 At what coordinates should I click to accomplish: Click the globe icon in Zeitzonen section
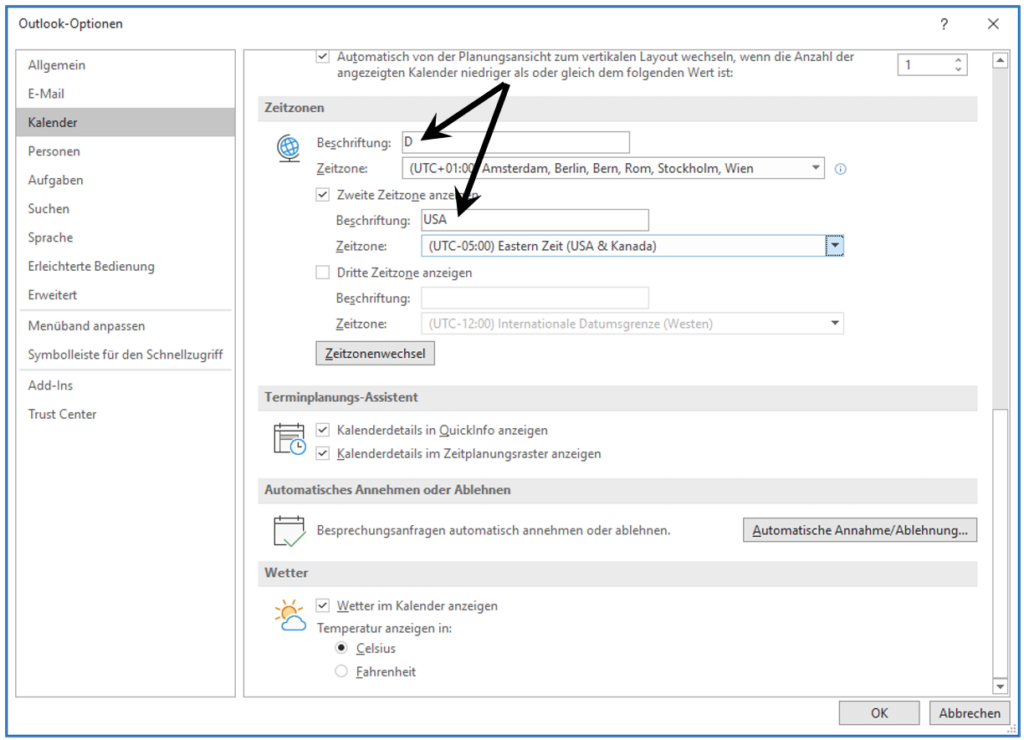tap(288, 148)
